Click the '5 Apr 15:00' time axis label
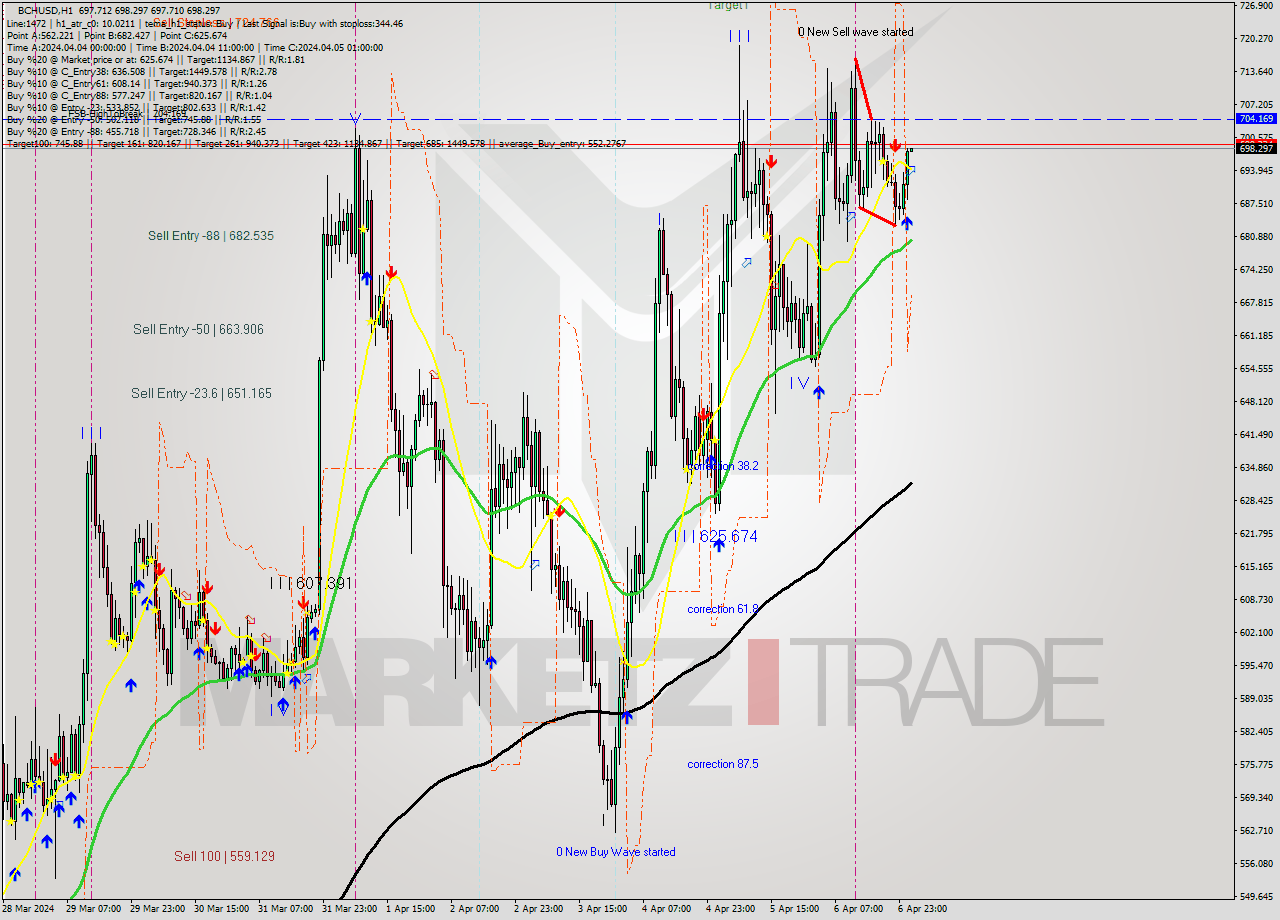The height and width of the screenshot is (920, 1280). (794, 909)
